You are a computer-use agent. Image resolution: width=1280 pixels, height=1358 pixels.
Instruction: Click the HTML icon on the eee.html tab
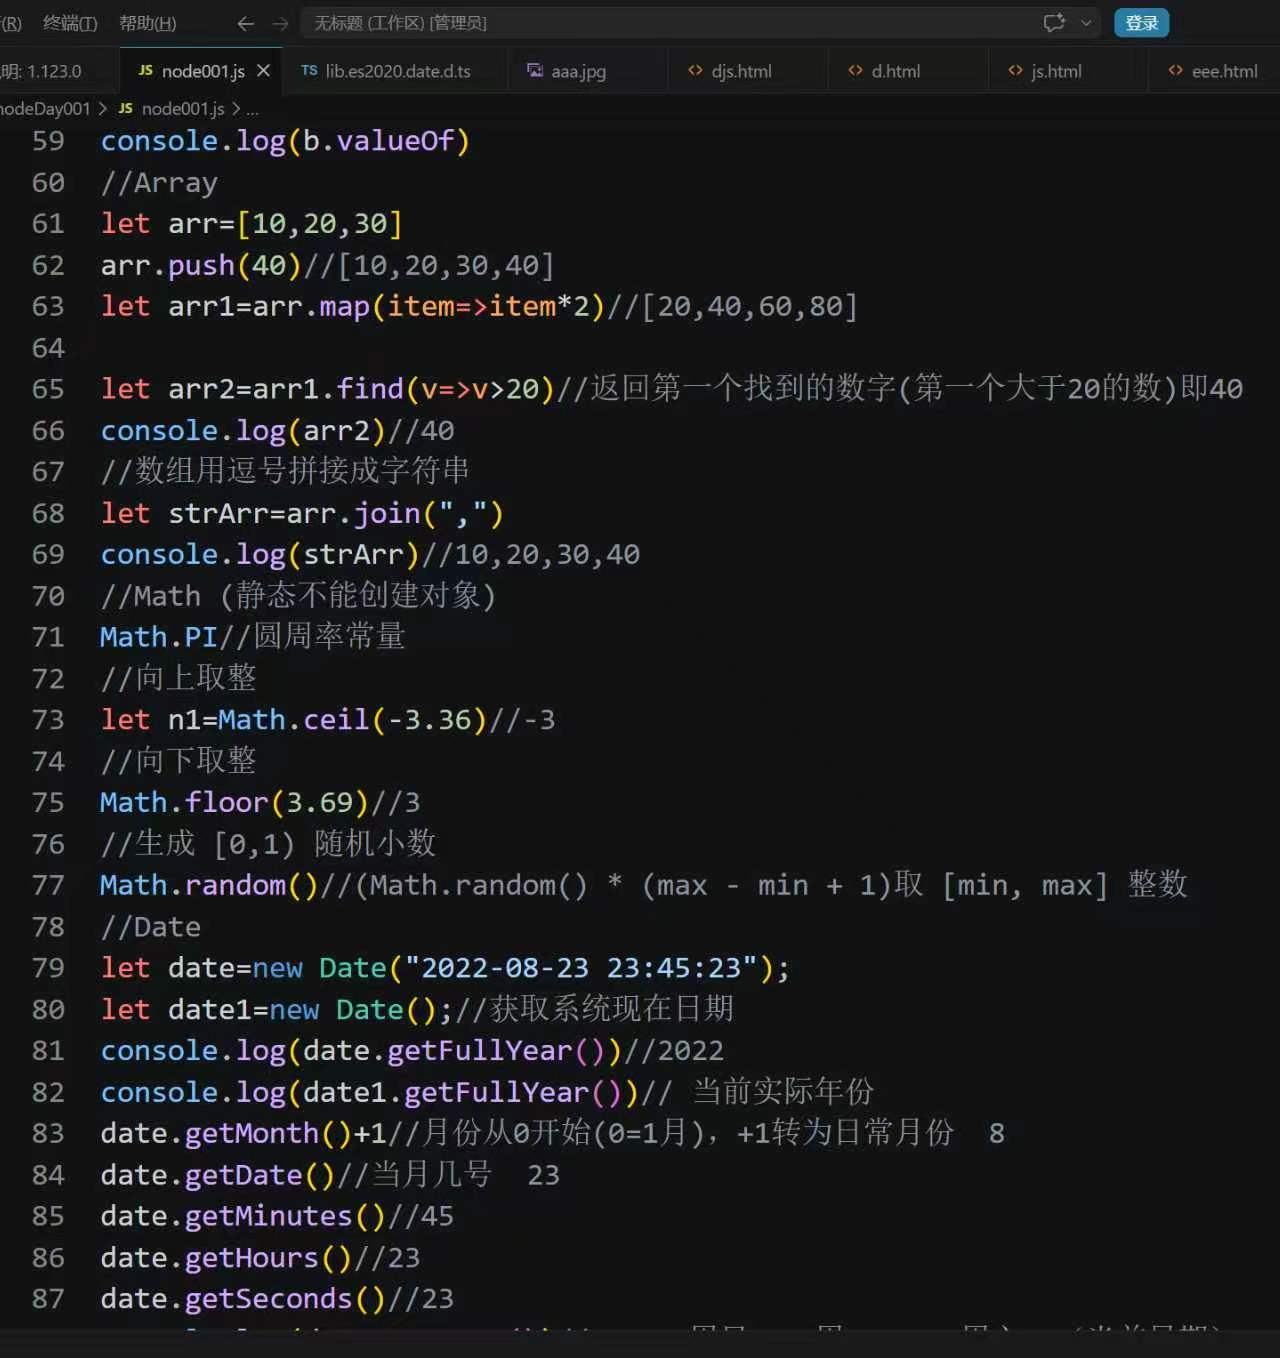click(x=1175, y=71)
